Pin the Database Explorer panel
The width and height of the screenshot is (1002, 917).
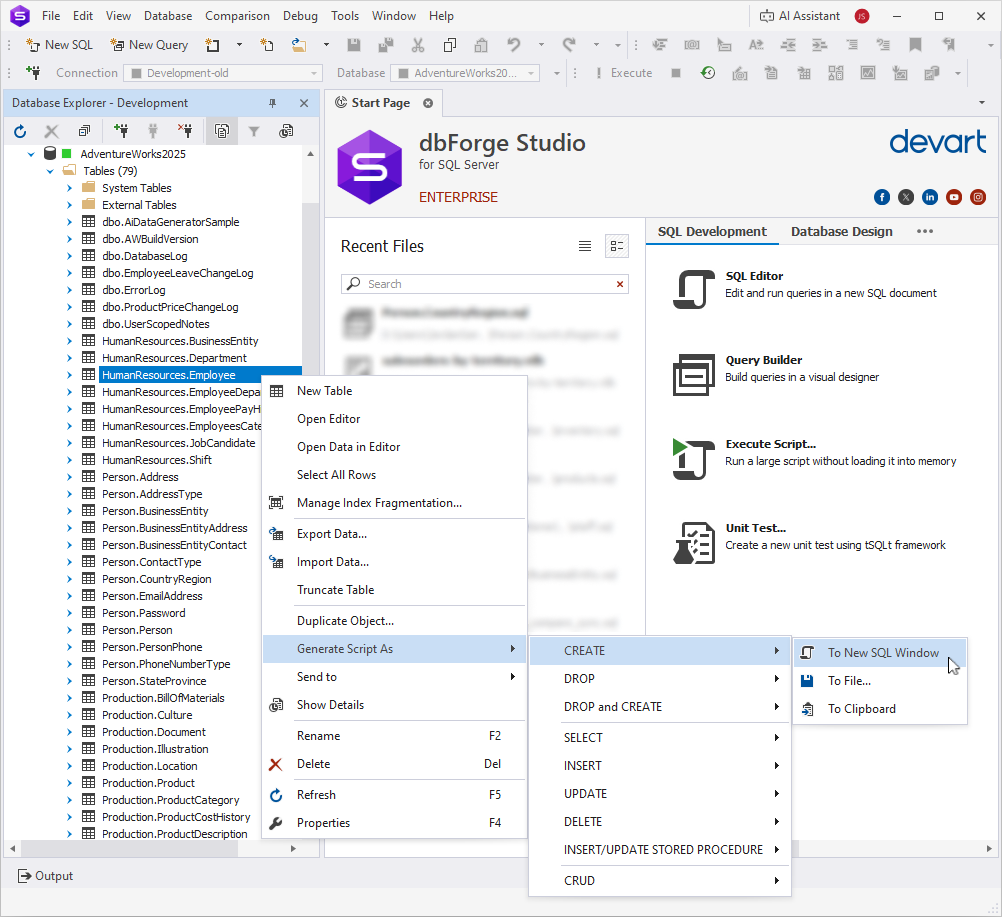coord(273,103)
